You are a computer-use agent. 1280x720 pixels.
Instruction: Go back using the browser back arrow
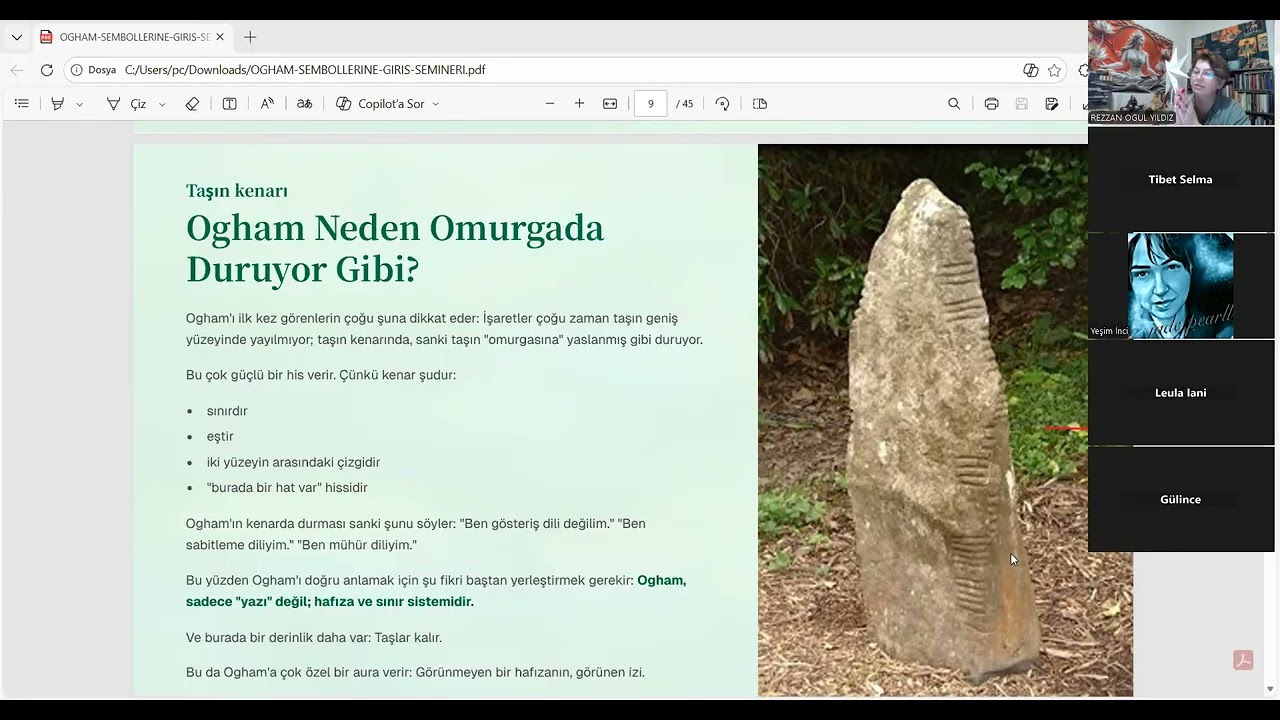coord(17,70)
